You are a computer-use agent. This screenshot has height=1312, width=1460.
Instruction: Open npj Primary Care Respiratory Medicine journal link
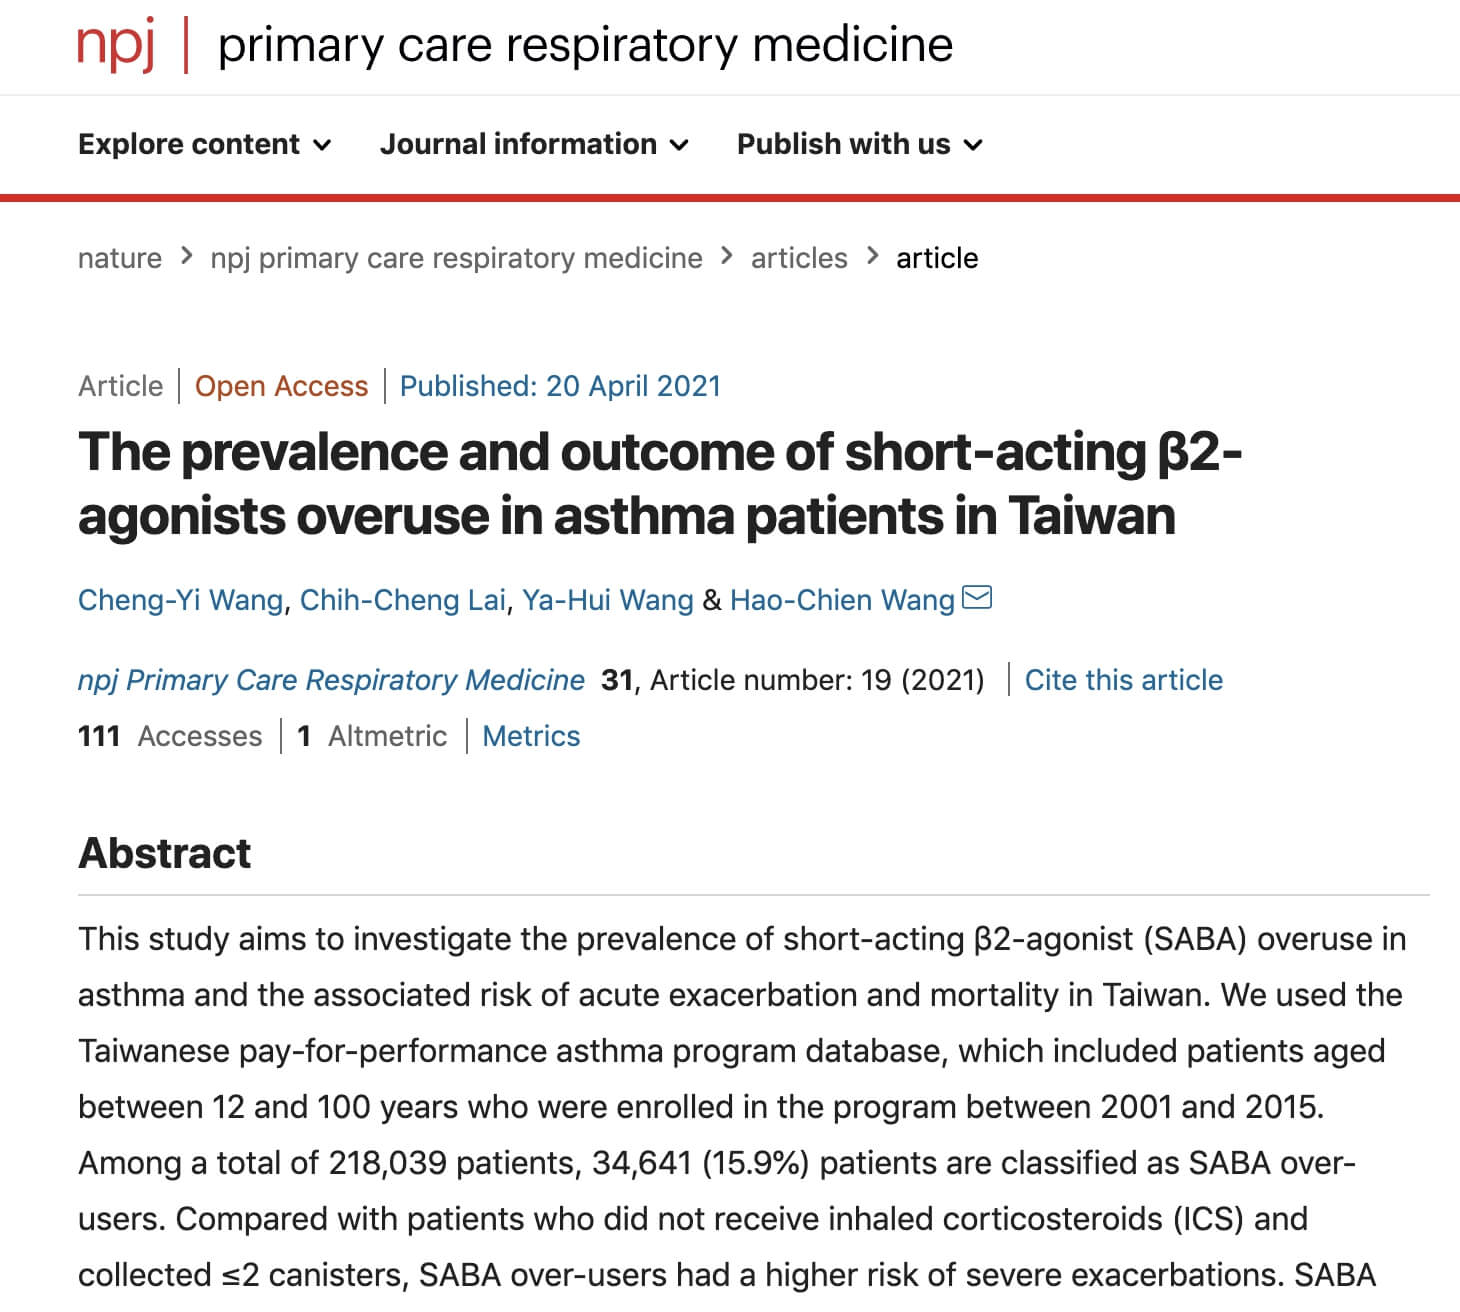click(x=331, y=680)
